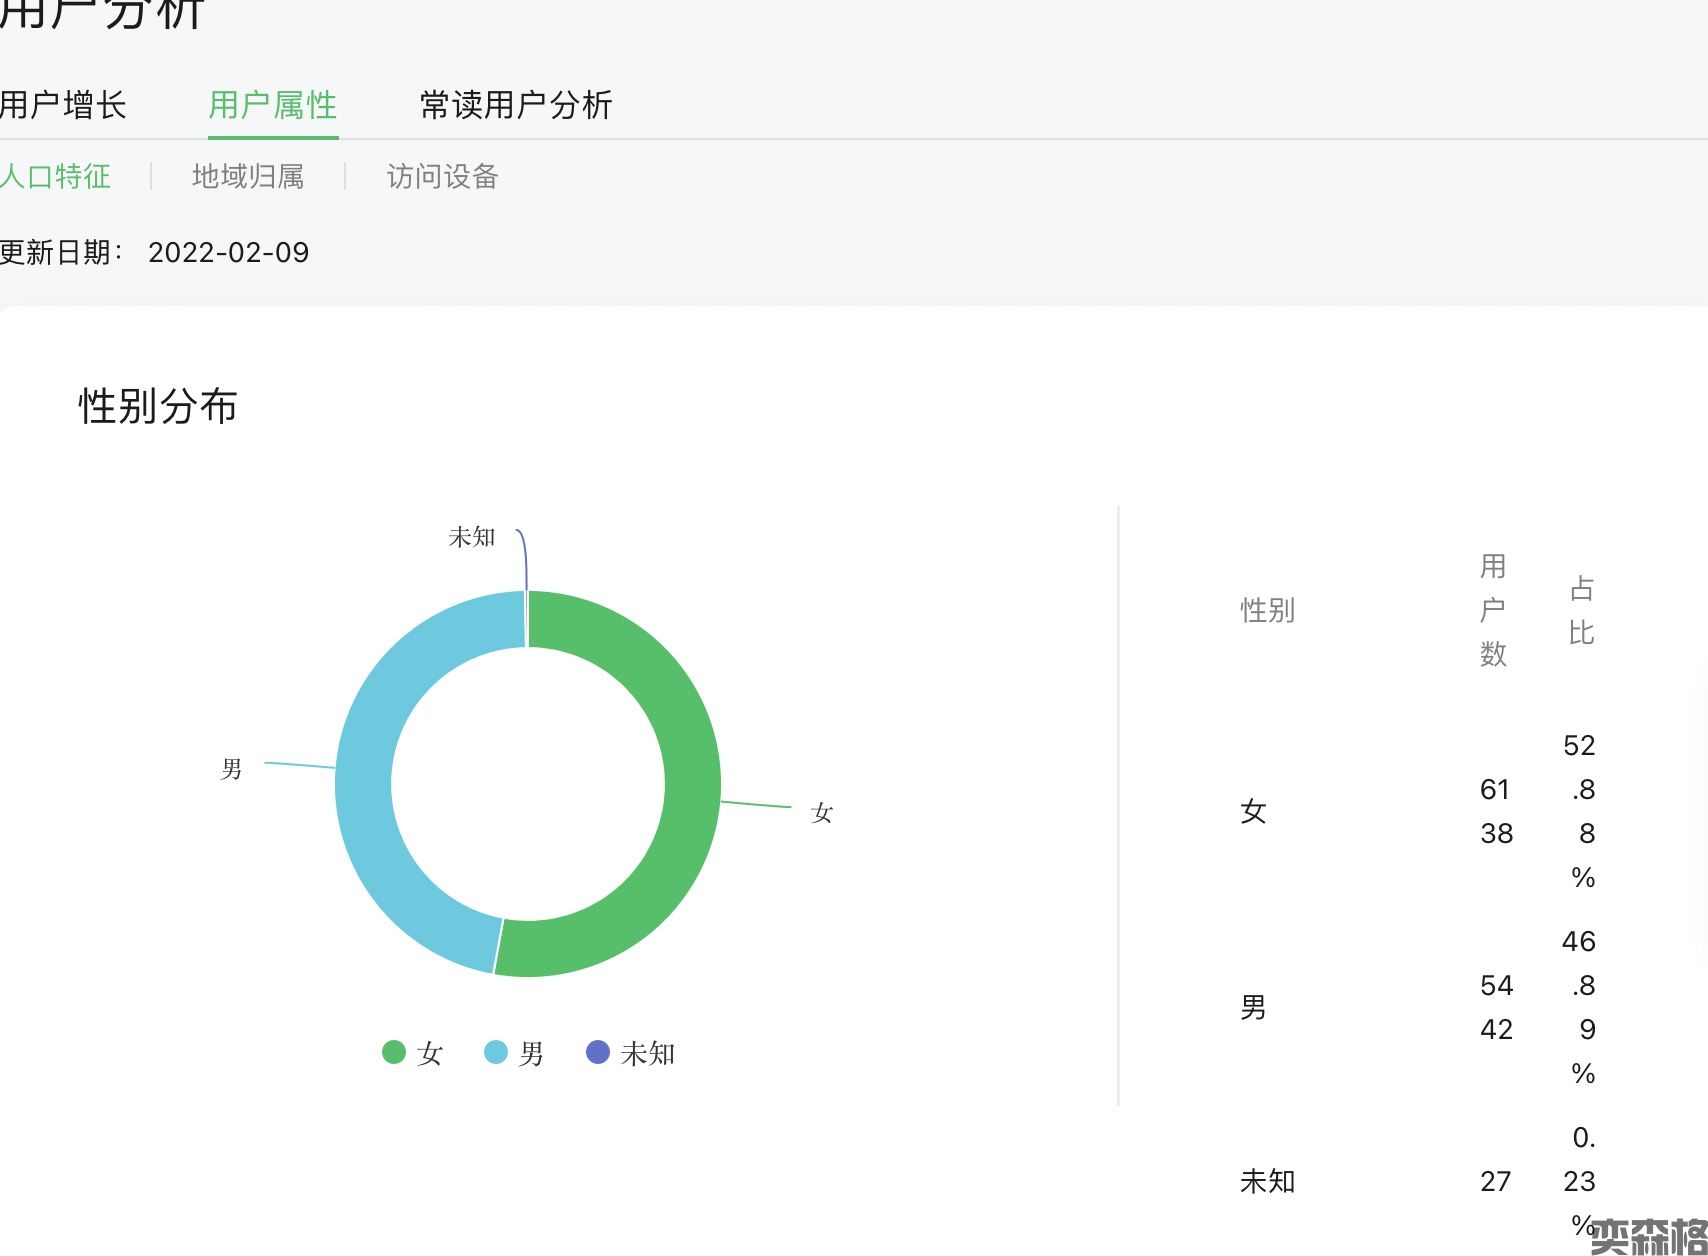1708x1256 pixels.
Task: Click the 未知 label above the chart
Action: pos(472,537)
